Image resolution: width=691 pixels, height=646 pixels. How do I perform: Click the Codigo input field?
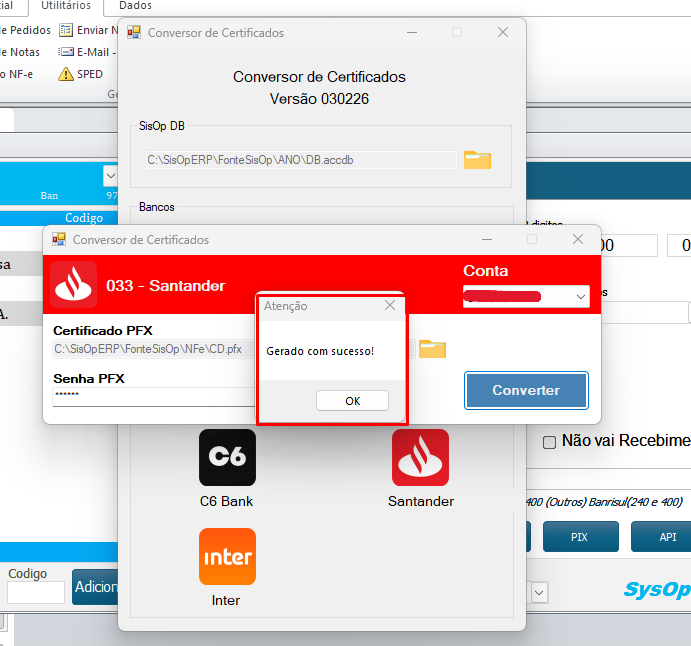click(36, 593)
